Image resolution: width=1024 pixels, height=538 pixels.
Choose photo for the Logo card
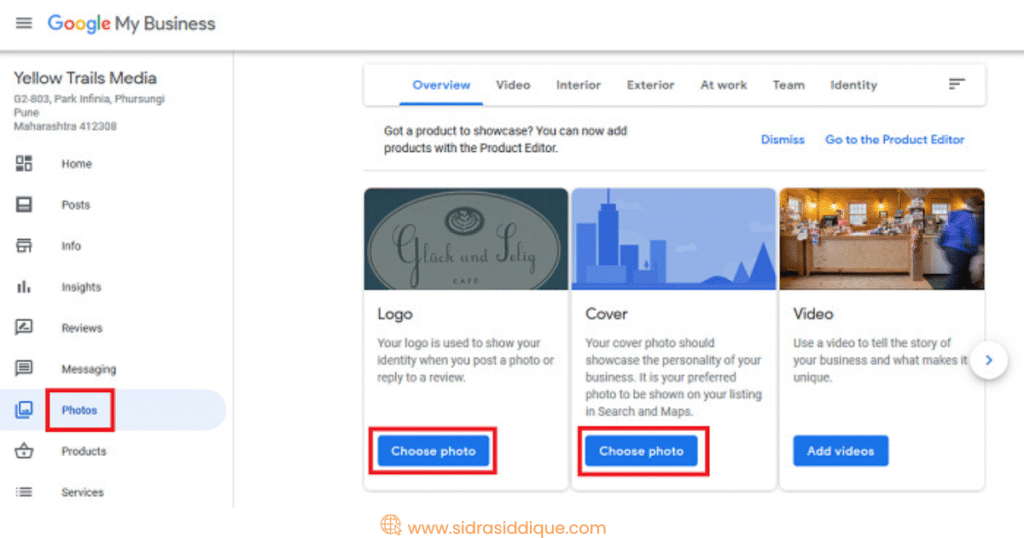pos(433,451)
